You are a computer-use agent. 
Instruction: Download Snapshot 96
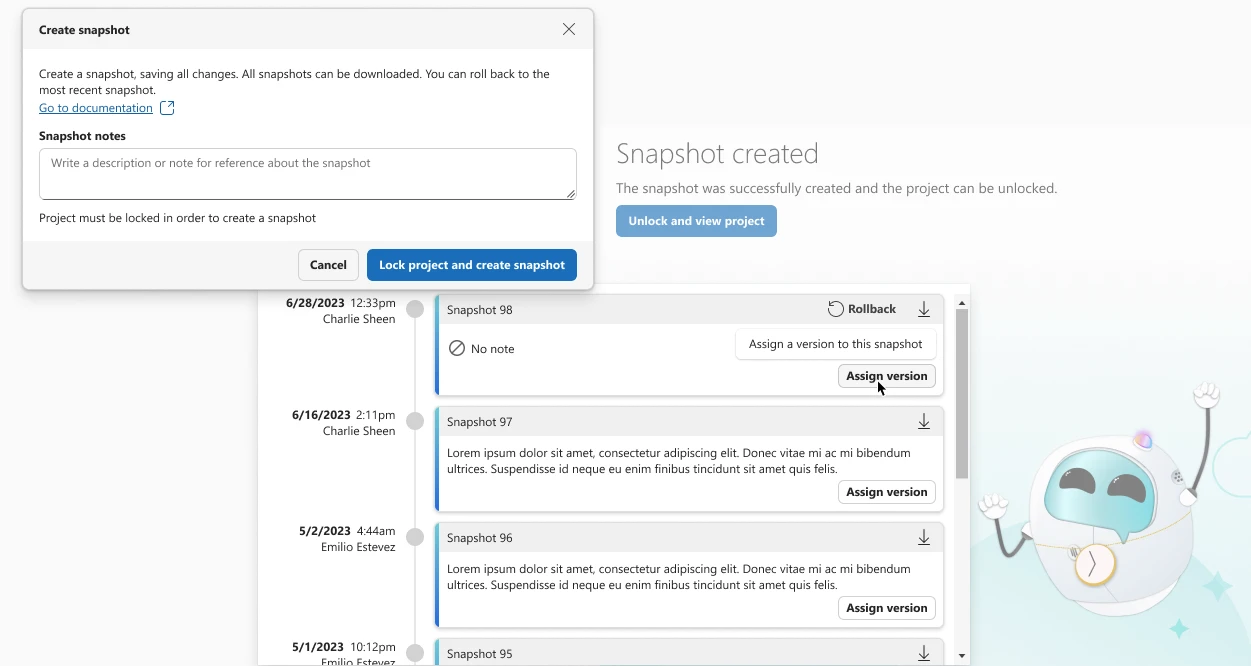pos(924,538)
